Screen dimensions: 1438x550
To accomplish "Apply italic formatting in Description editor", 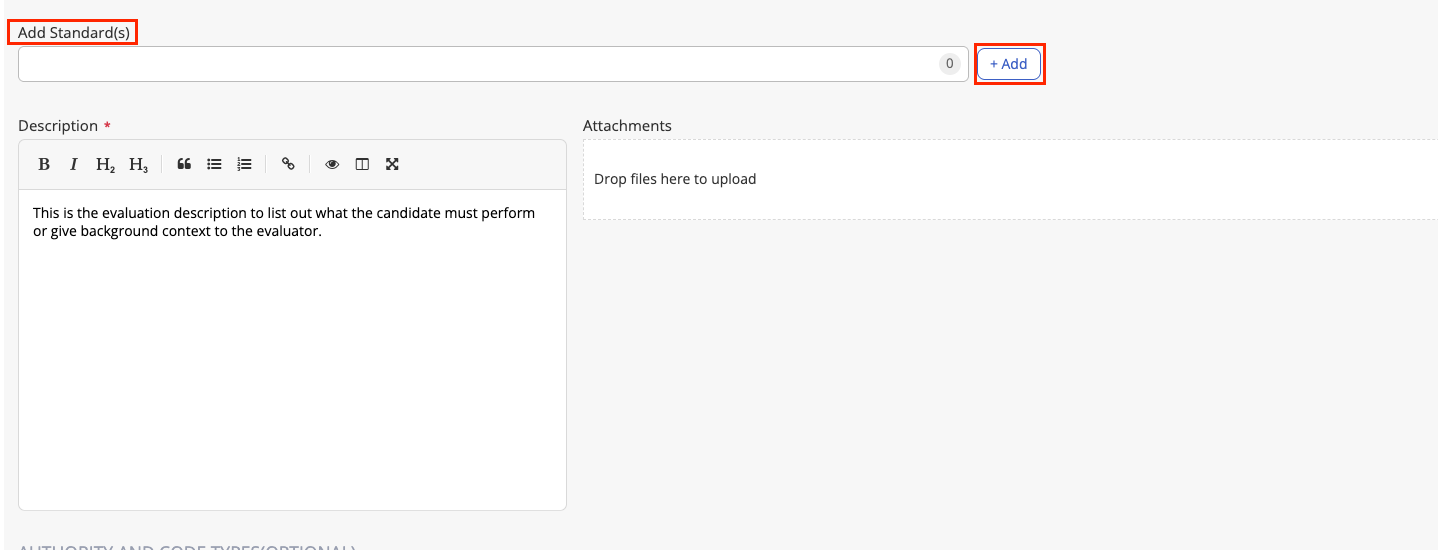I will (x=74, y=165).
